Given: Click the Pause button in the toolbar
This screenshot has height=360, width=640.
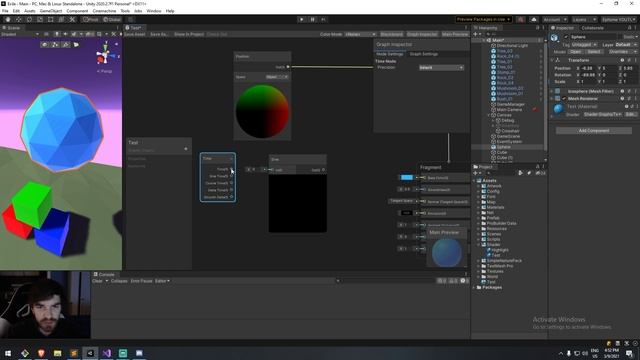Looking at the screenshot, I should coord(313,20).
